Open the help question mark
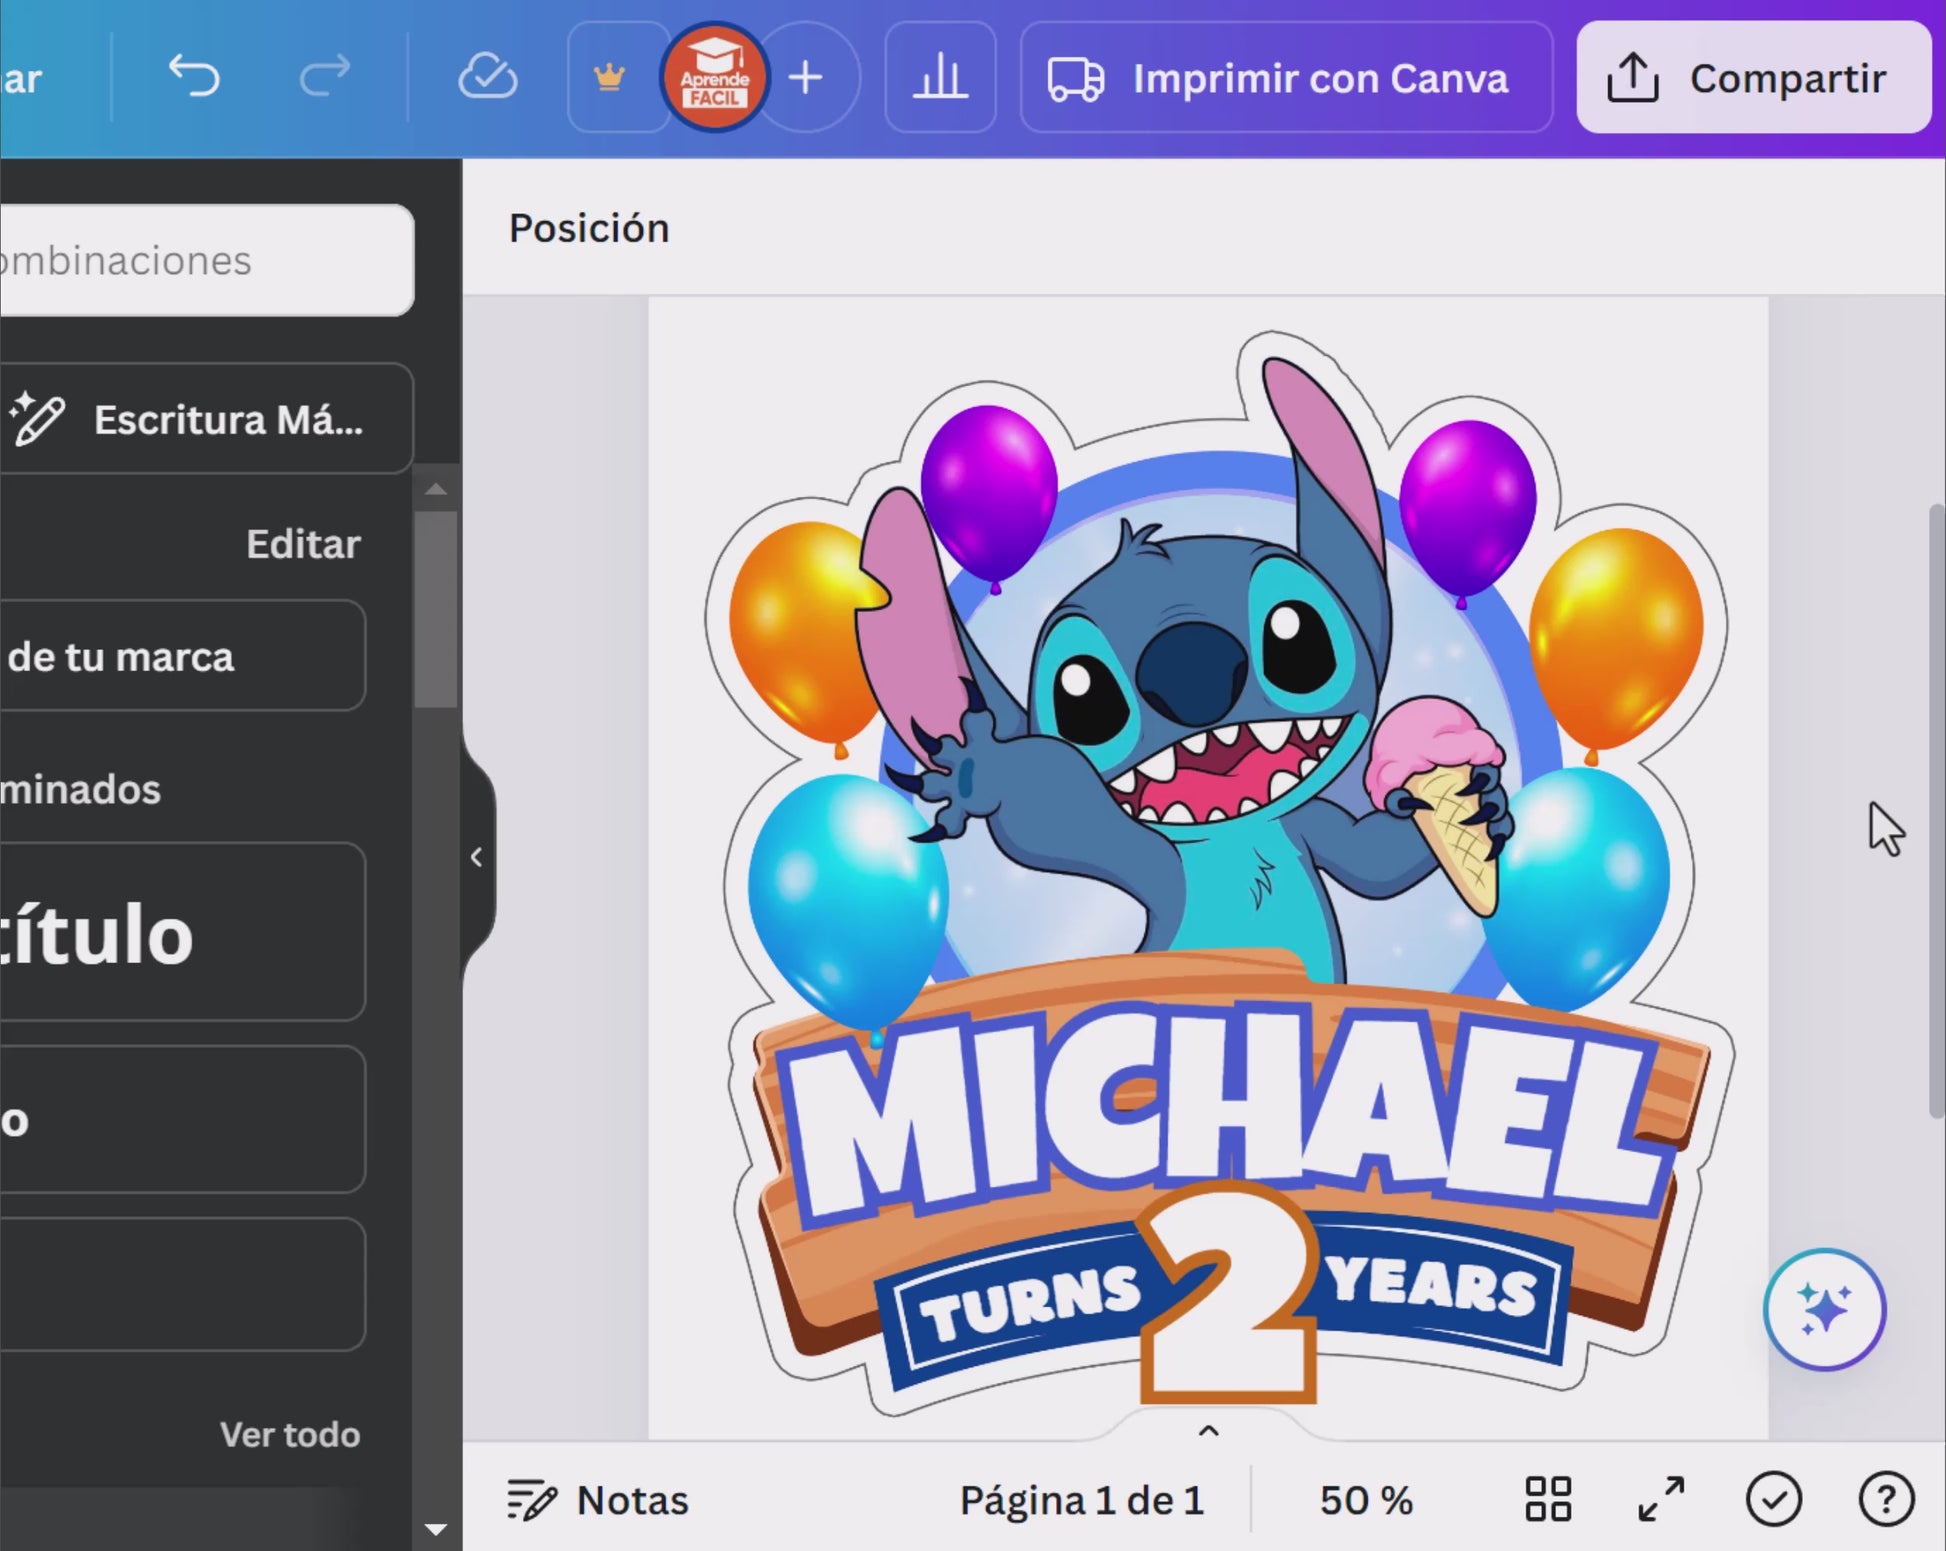The height and width of the screenshot is (1551, 1946). 1885,1499
